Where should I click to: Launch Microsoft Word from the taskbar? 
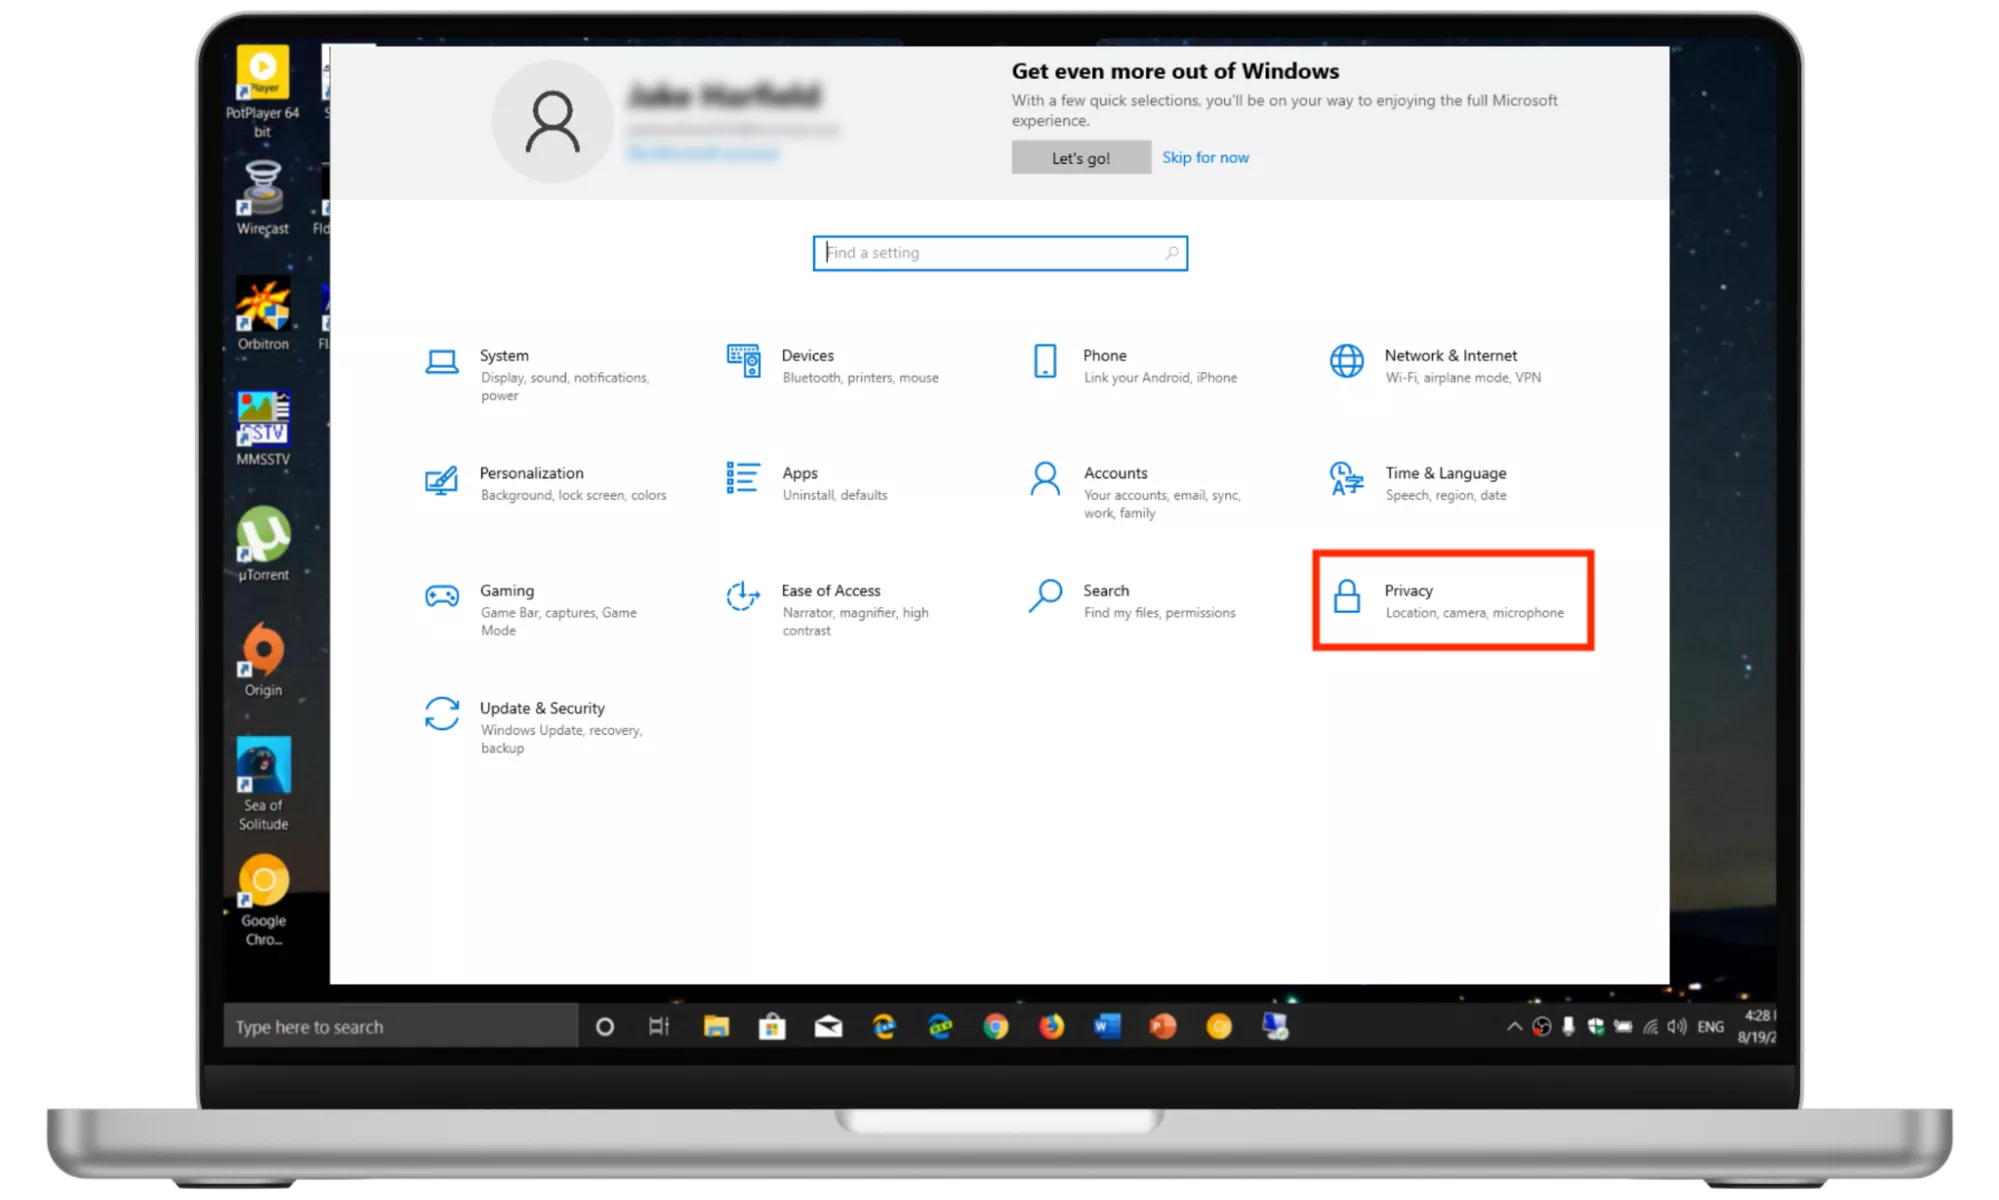[1106, 1026]
